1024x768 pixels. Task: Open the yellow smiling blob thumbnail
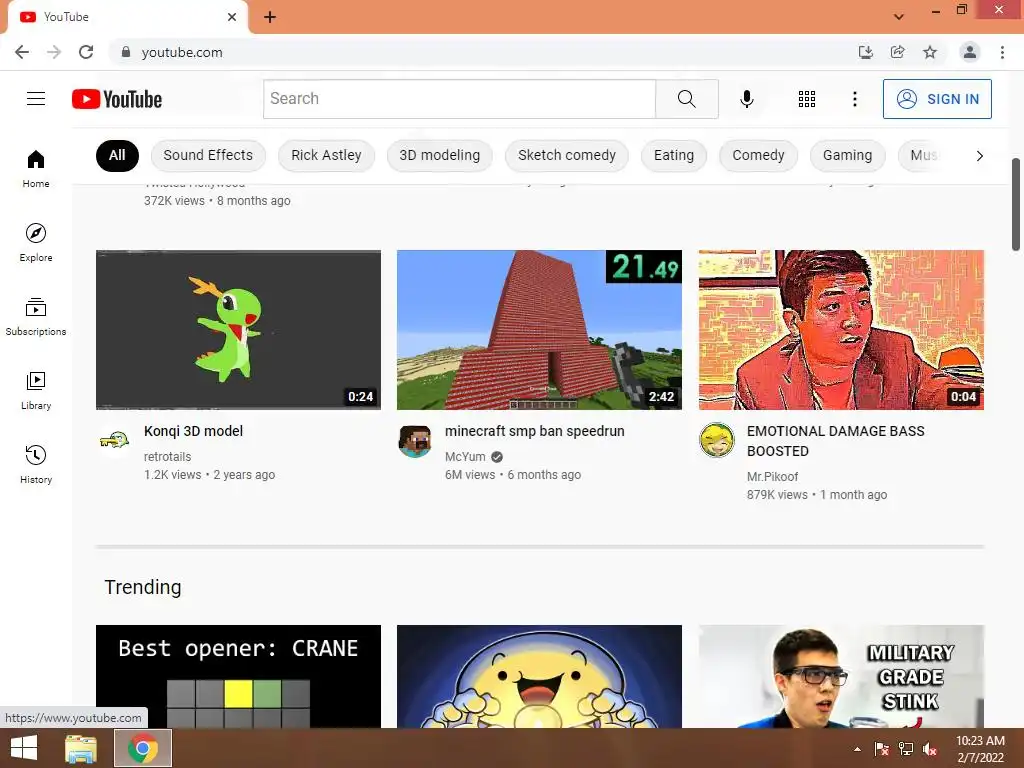[x=539, y=676]
